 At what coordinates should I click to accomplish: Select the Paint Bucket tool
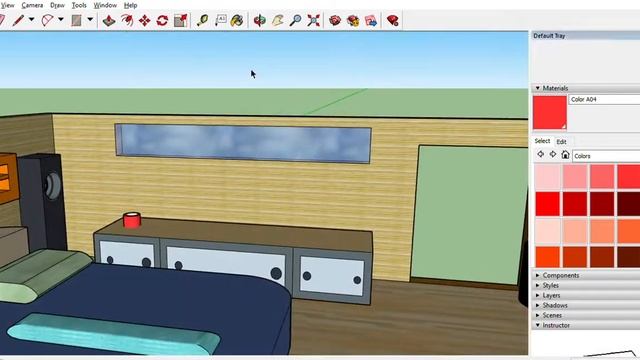(x=237, y=20)
